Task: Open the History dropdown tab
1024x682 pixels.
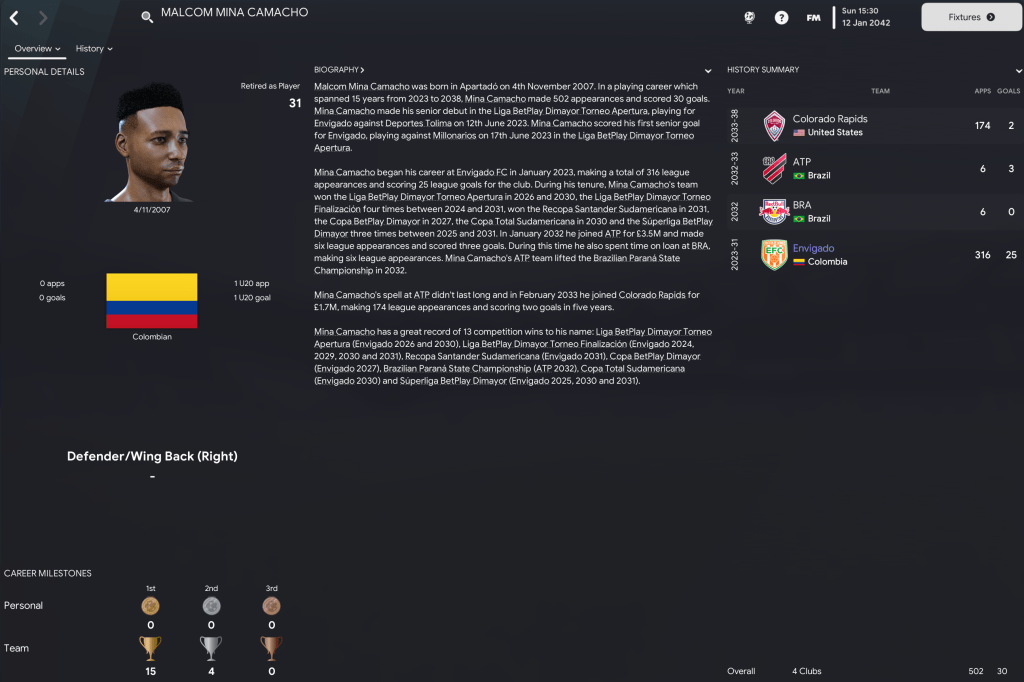Action: tap(94, 48)
